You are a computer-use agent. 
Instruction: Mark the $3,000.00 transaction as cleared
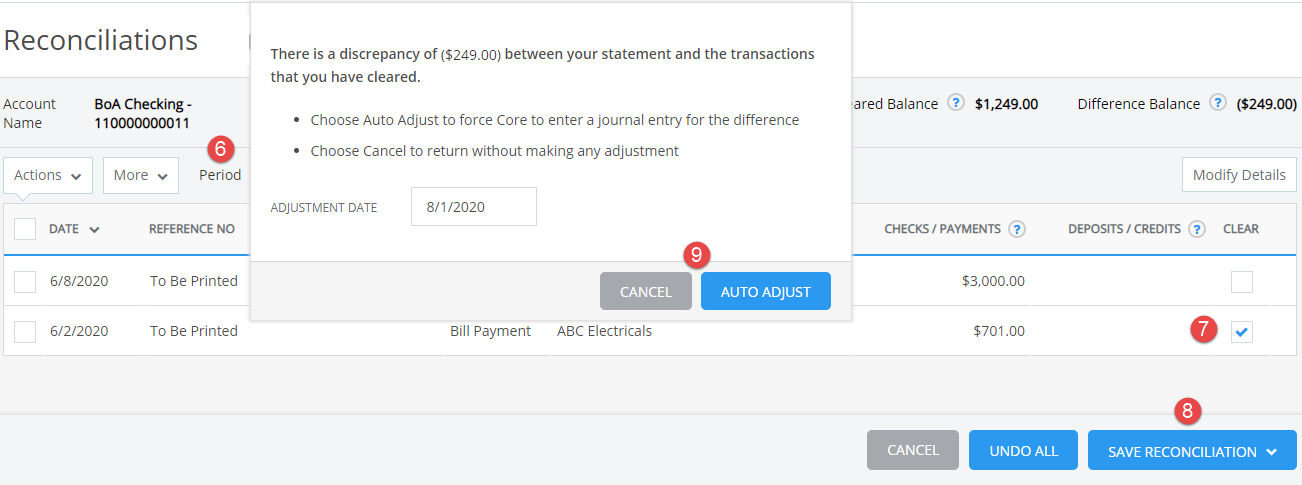coord(1242,282)
